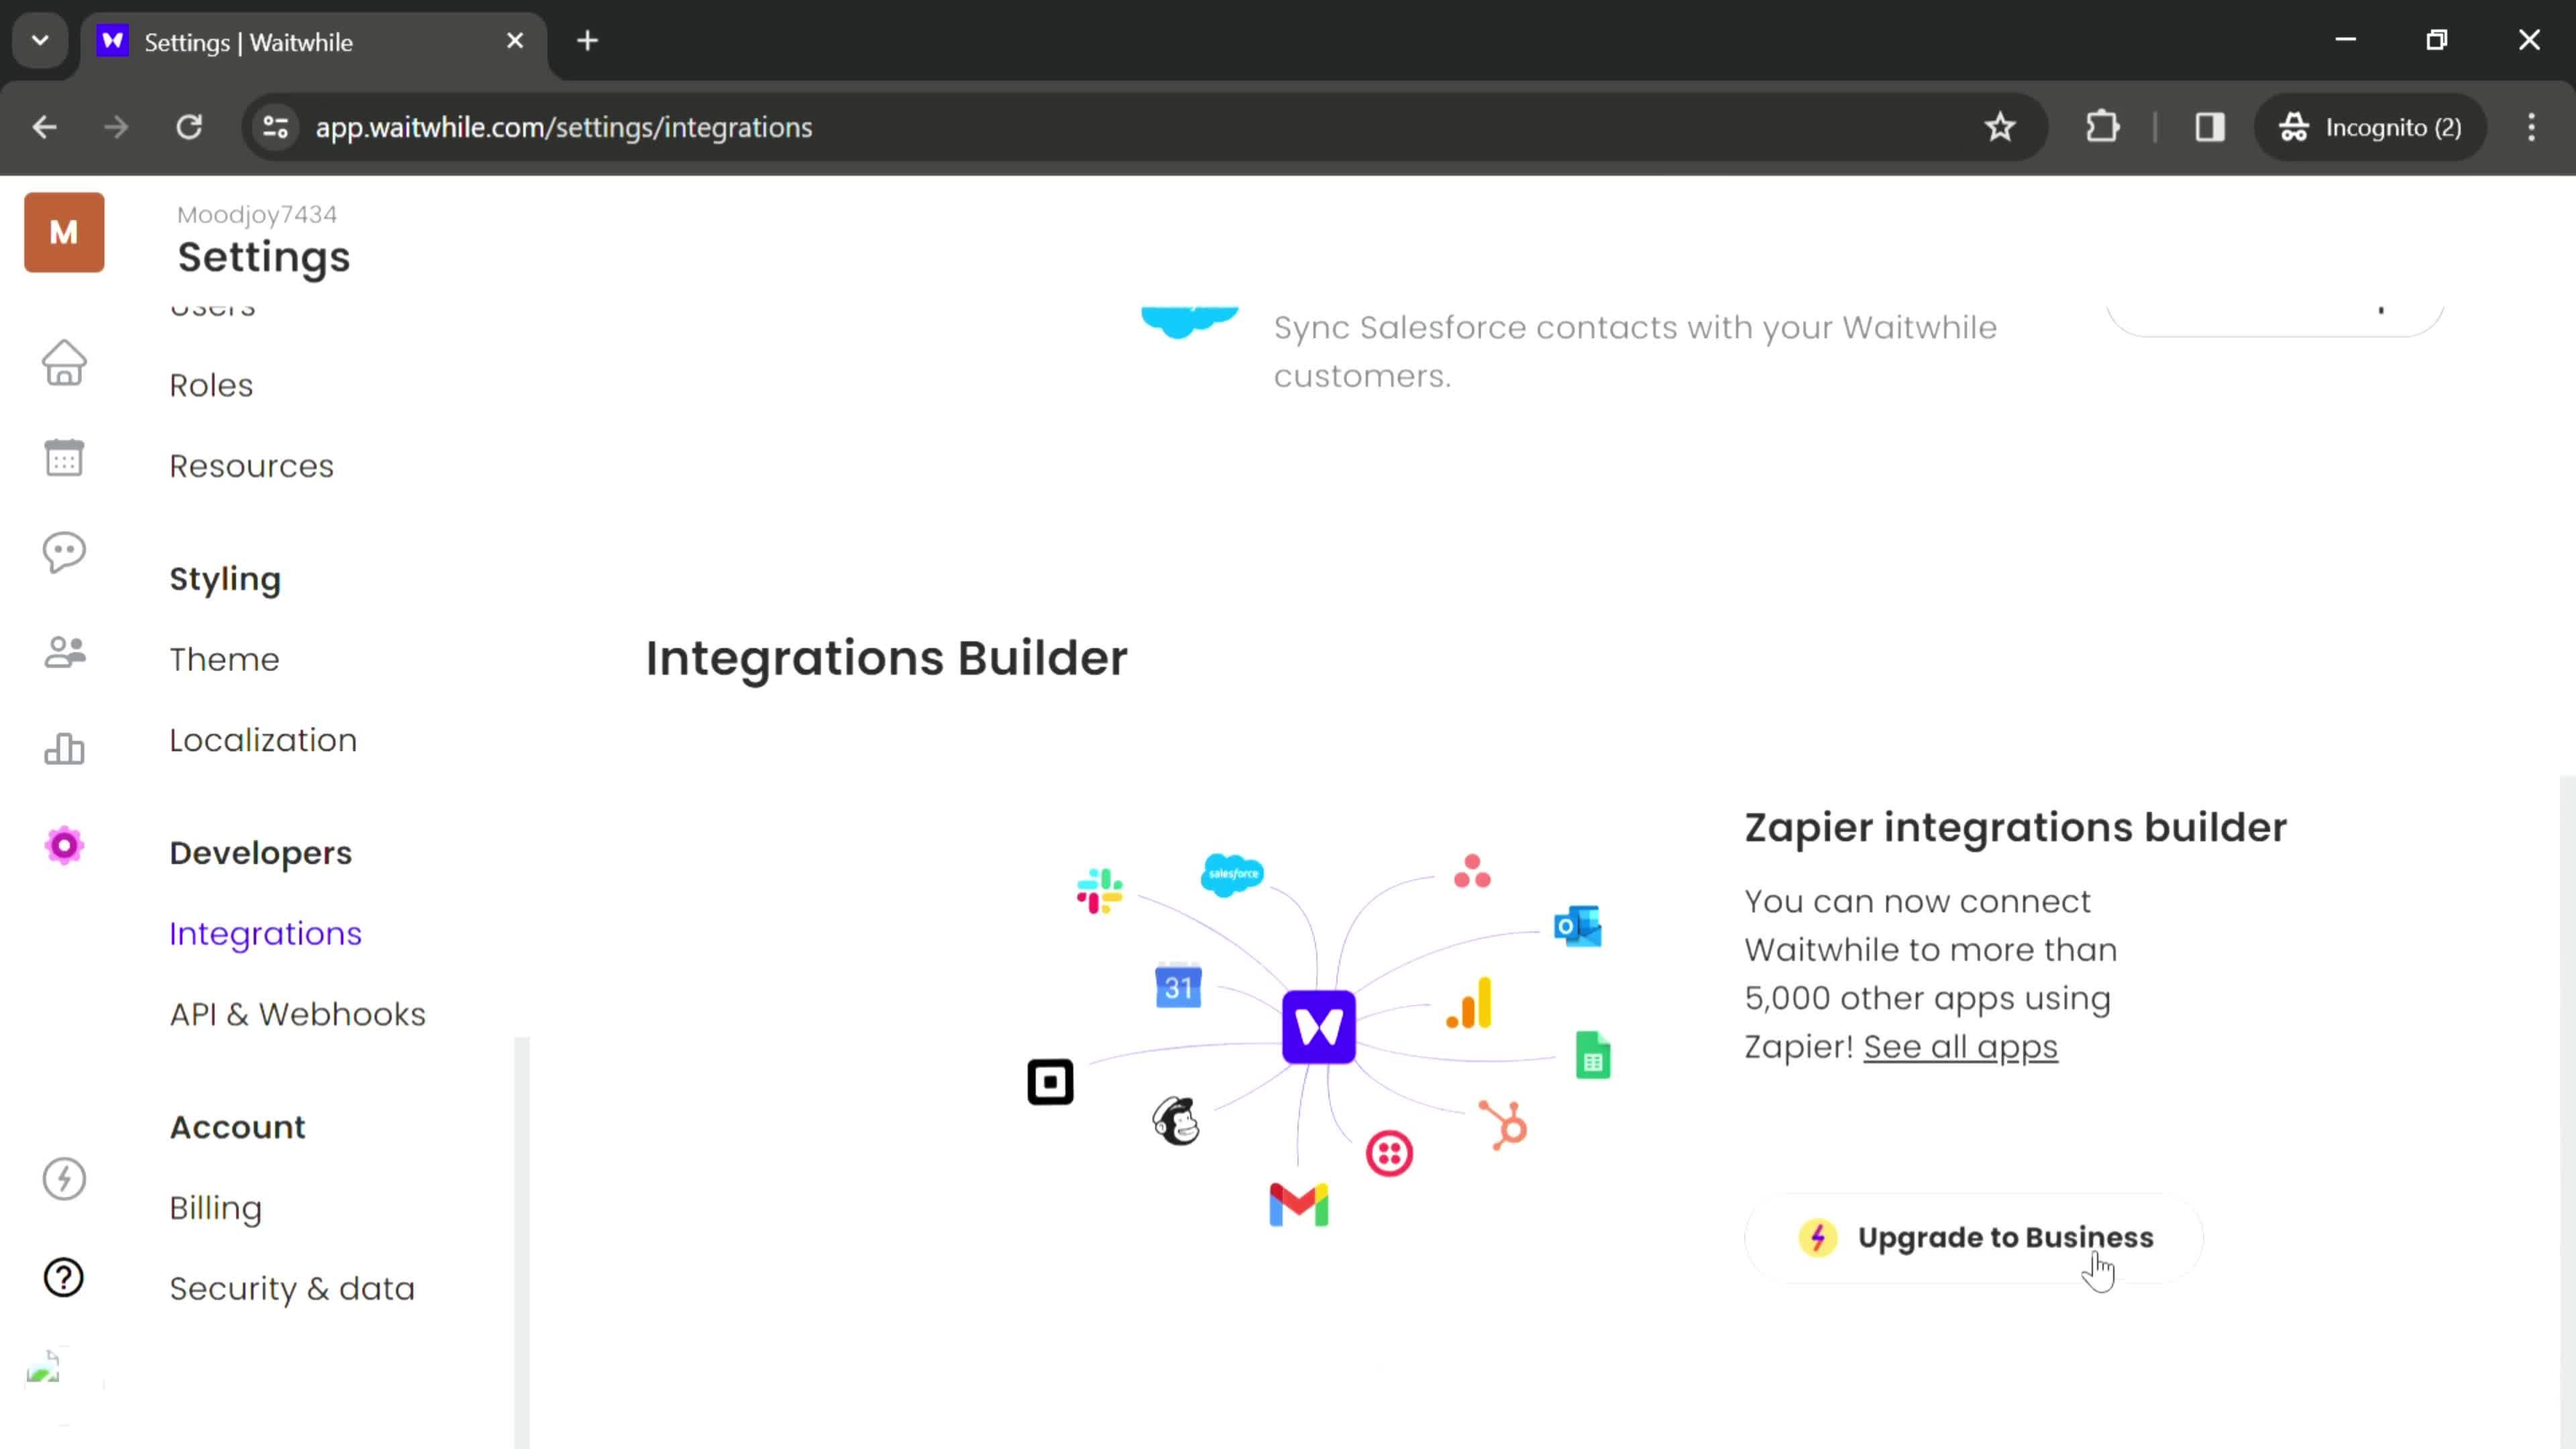Click the Upgrade to Business button
2576x1449 pixels.
point(1975,1237)
